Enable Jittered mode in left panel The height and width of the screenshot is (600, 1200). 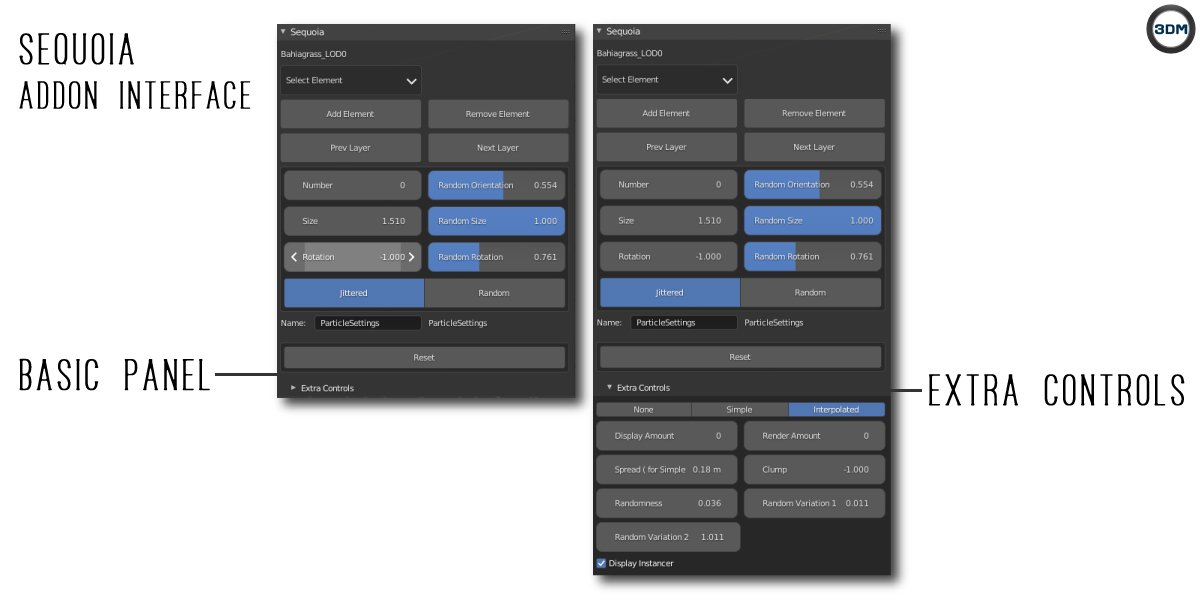tap(354, 293)
